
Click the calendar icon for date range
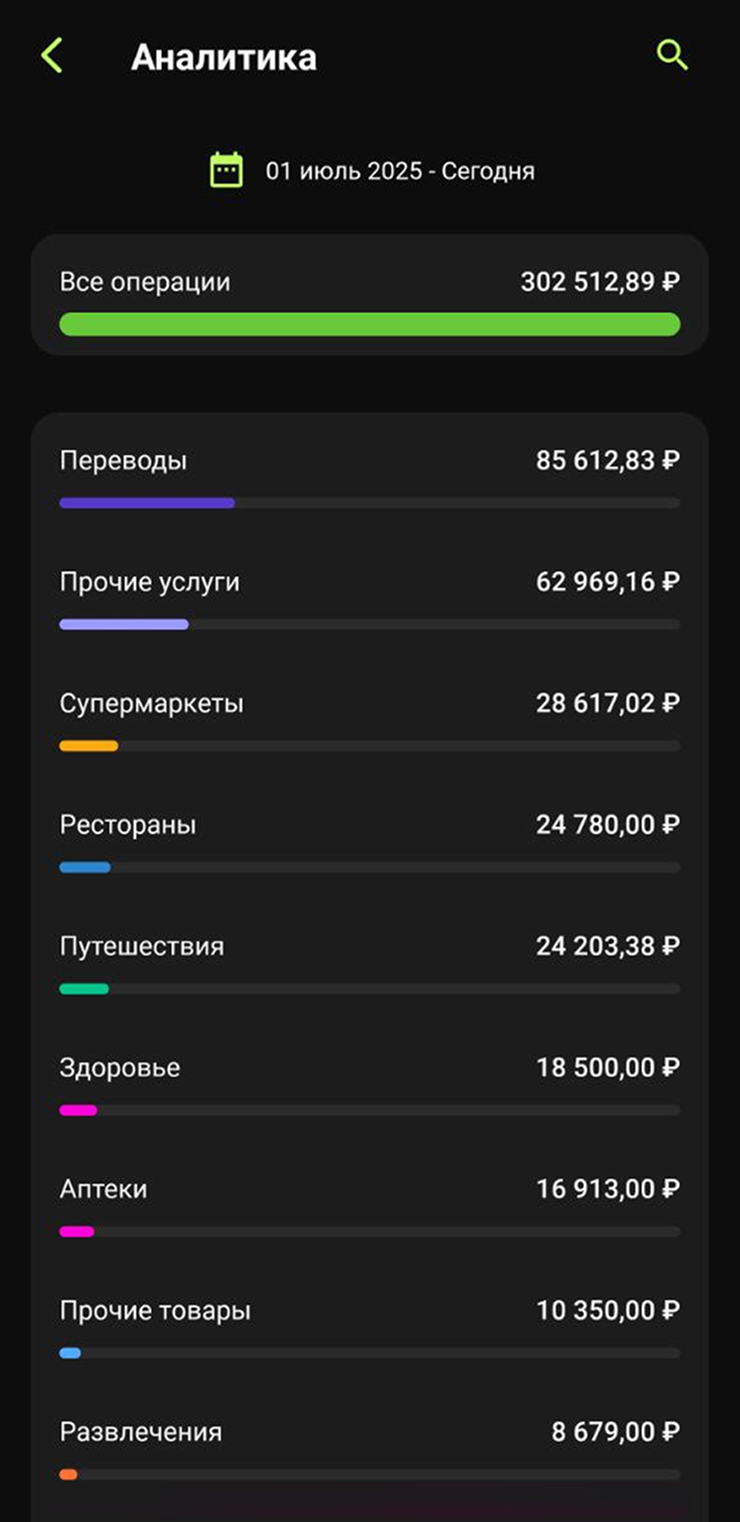tap(226, 170)
